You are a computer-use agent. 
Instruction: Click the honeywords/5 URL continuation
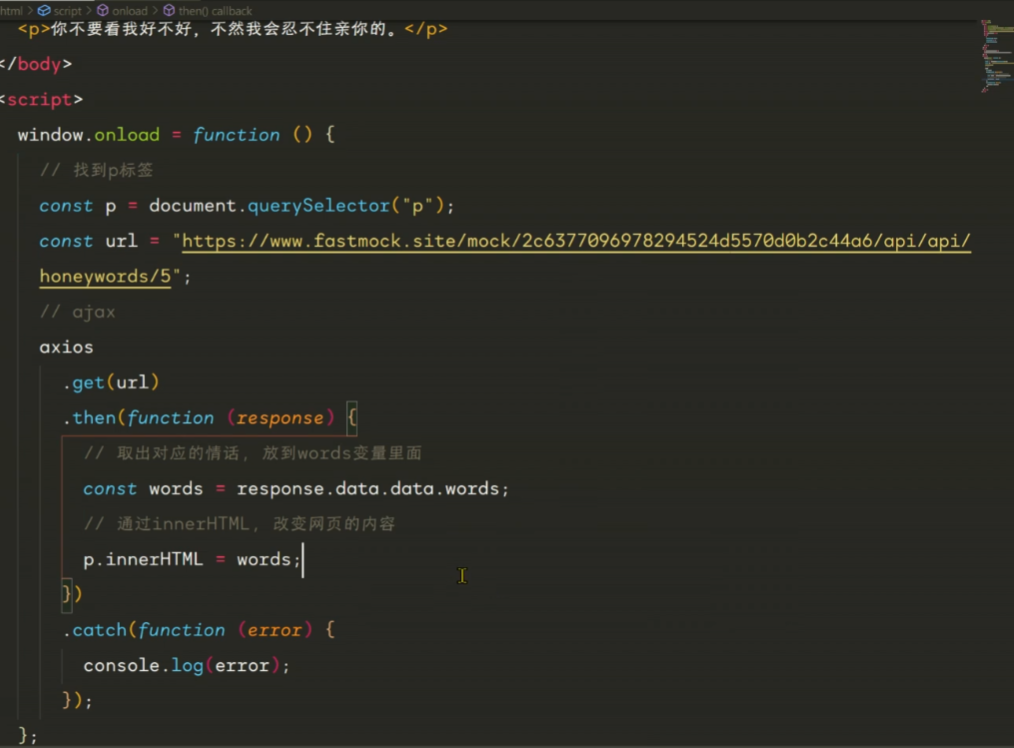[106, 277]
